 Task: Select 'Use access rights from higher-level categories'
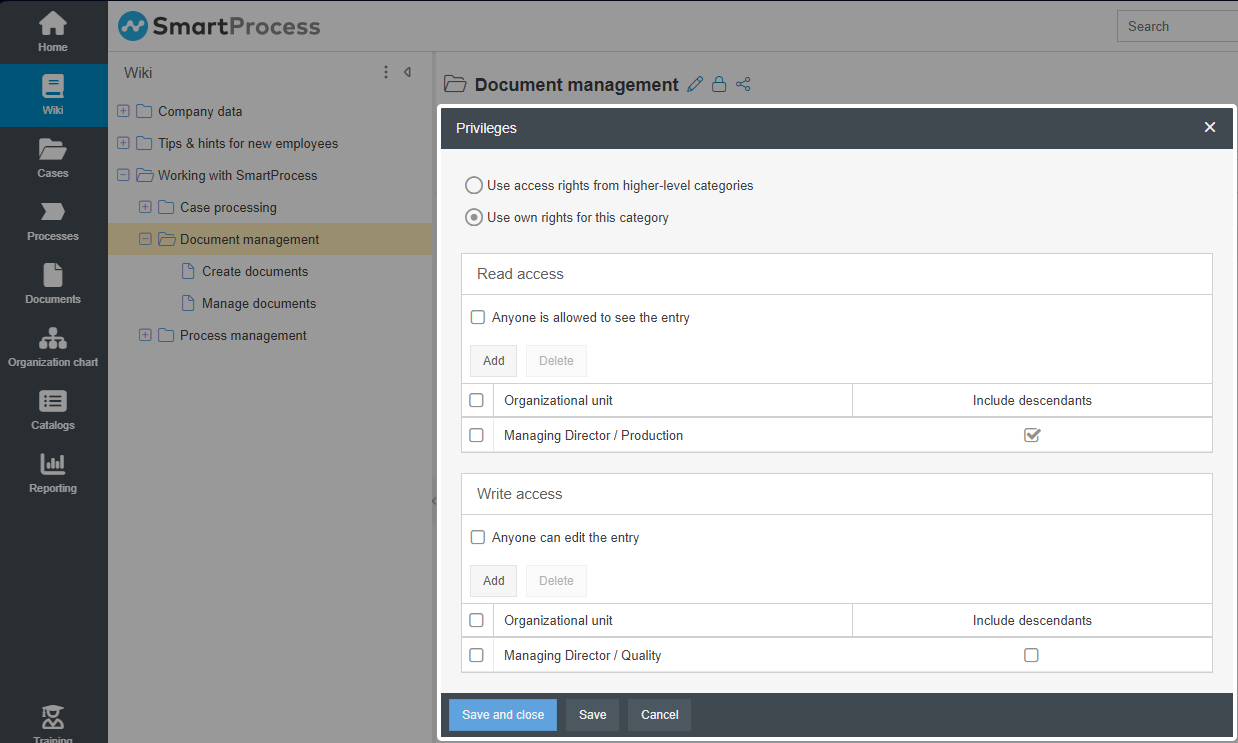[x=474, y=185]
